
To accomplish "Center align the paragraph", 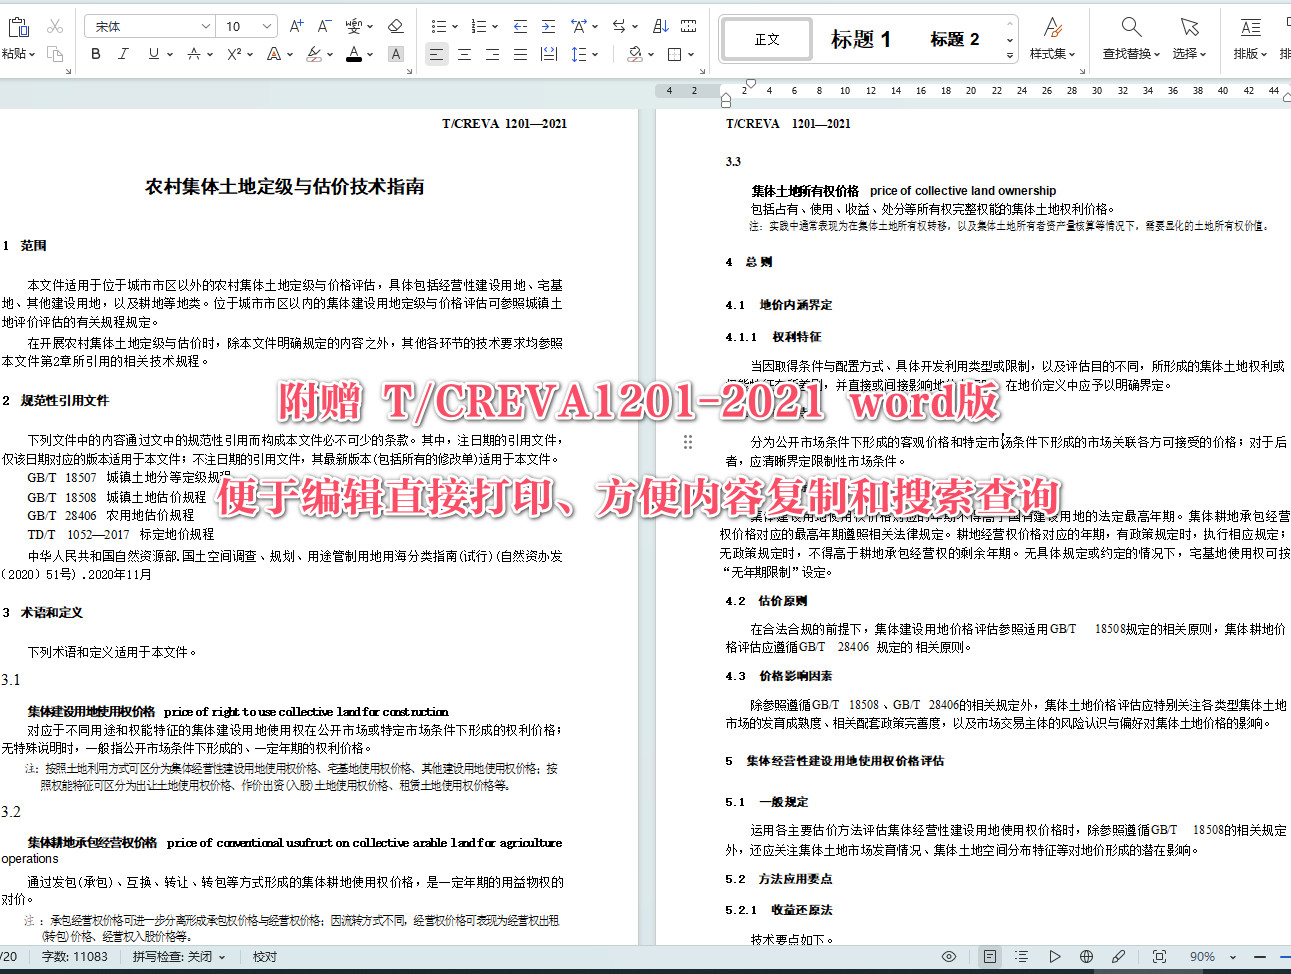I will tap(464, 54).
